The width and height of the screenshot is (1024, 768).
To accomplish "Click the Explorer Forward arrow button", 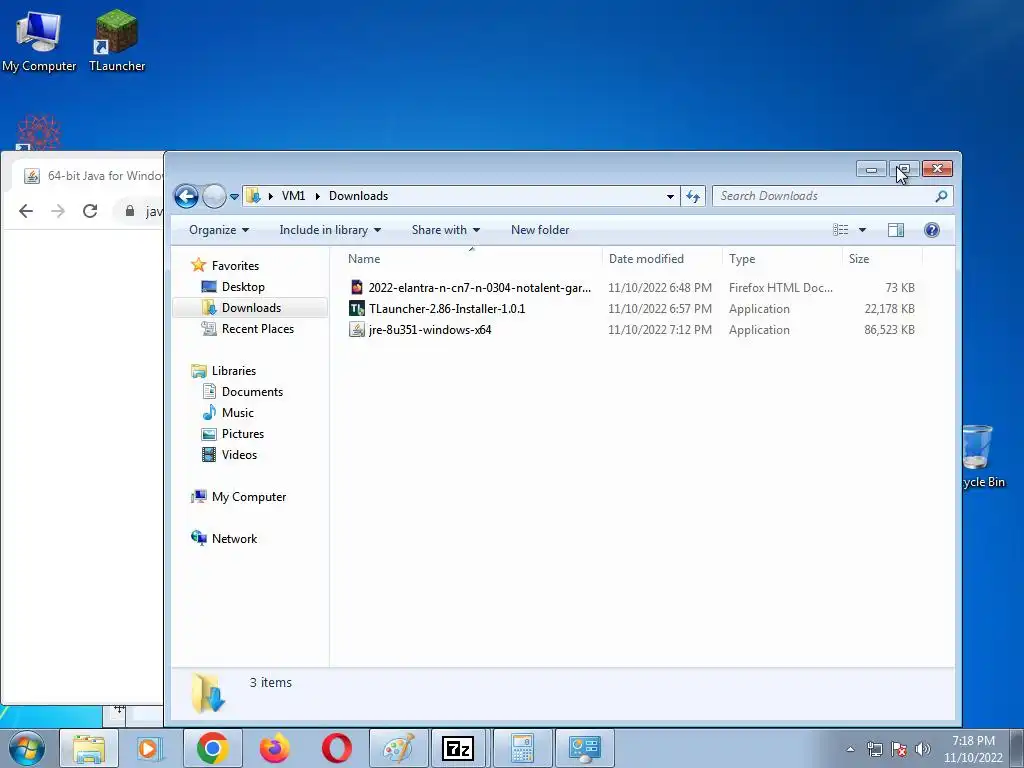I will coord(214,196).
